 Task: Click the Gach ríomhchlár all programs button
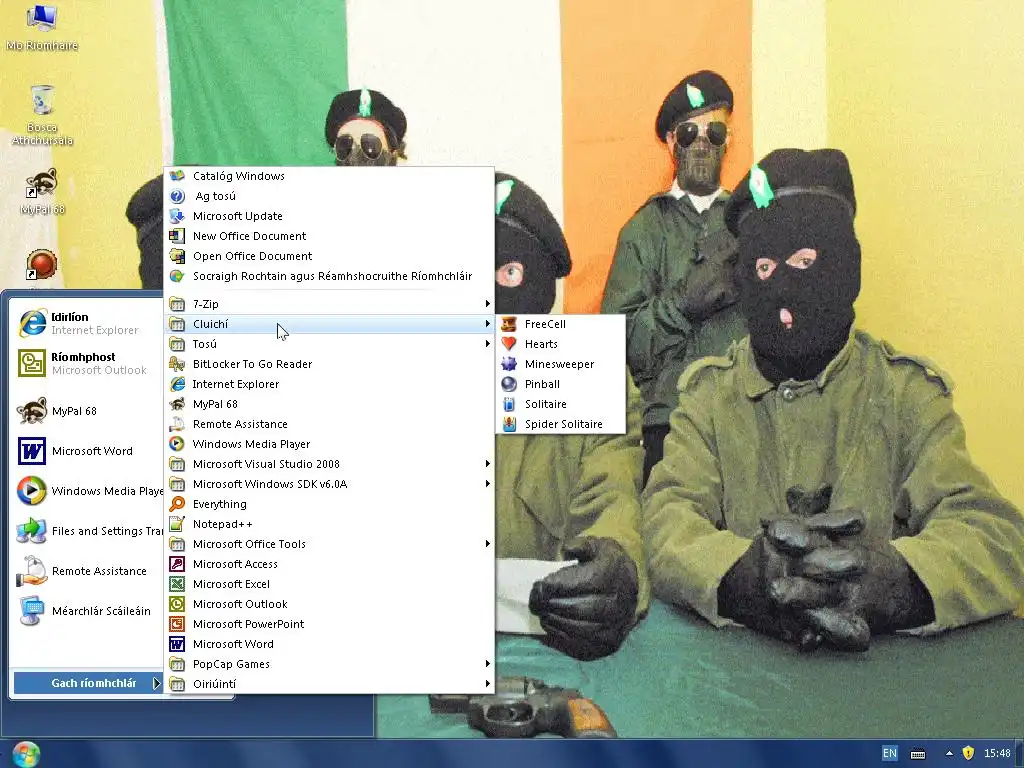(x=88, y=683)
